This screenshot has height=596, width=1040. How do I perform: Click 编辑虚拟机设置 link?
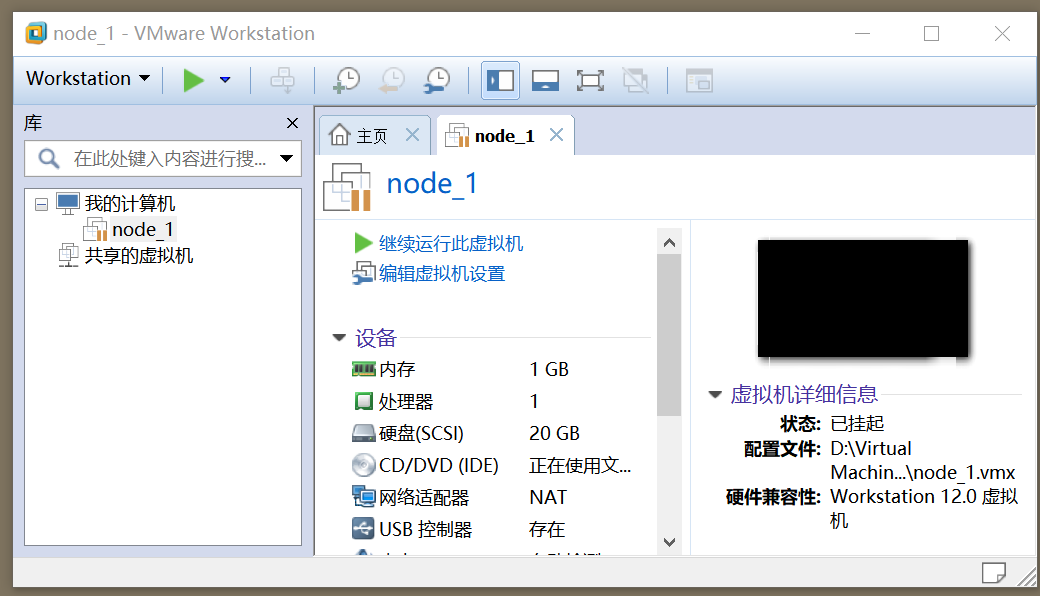pos(442,274)
